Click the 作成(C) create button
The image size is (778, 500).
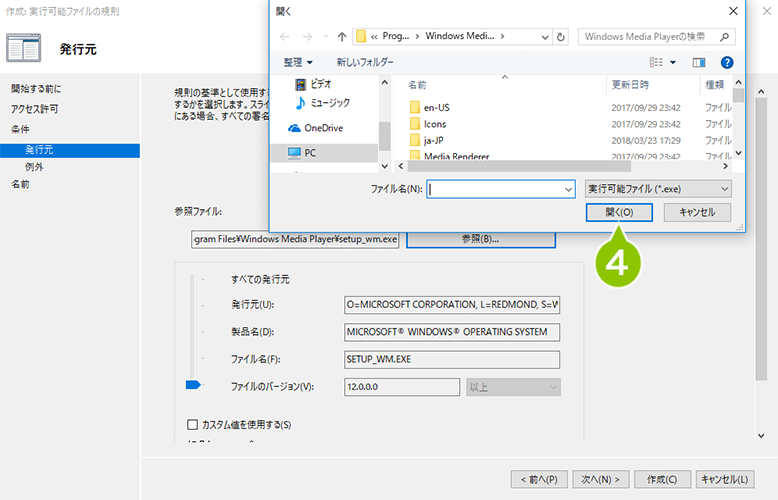(662, 480)
